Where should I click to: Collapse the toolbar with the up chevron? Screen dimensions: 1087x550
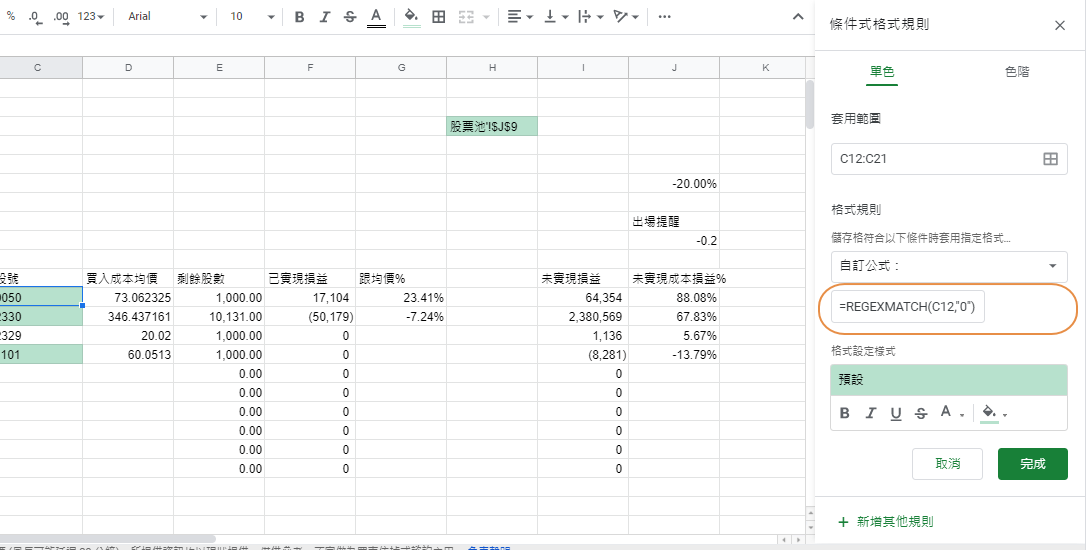click(x=798, y=17)
